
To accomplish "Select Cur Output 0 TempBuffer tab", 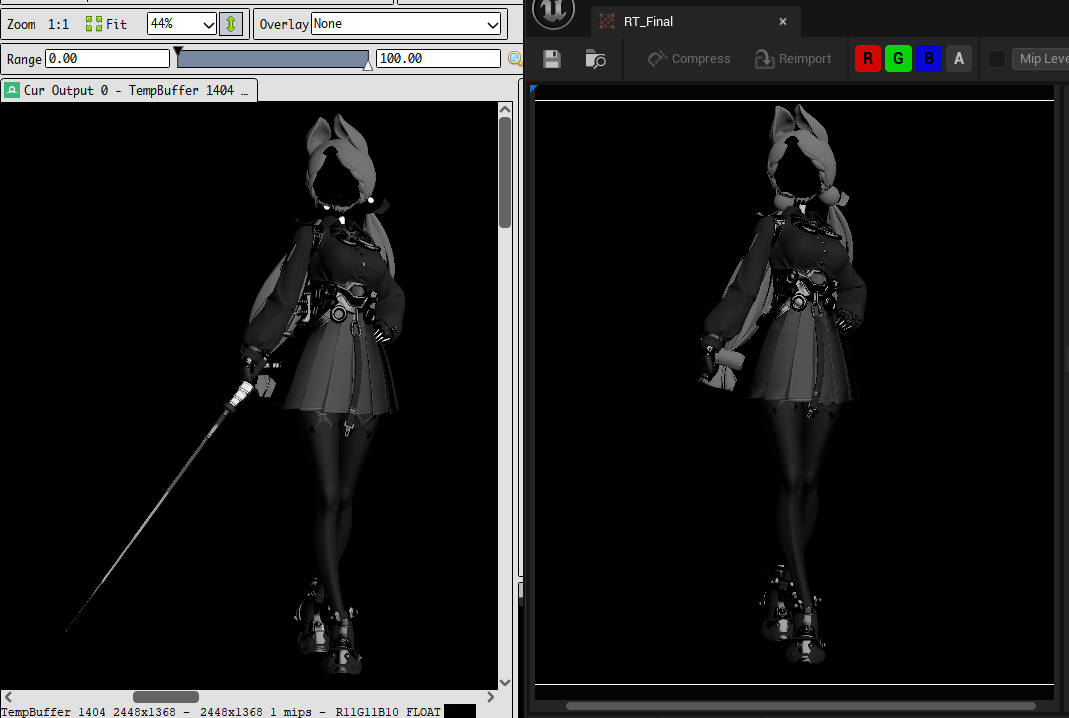I will pyautogui.click(x=129, y=90).
